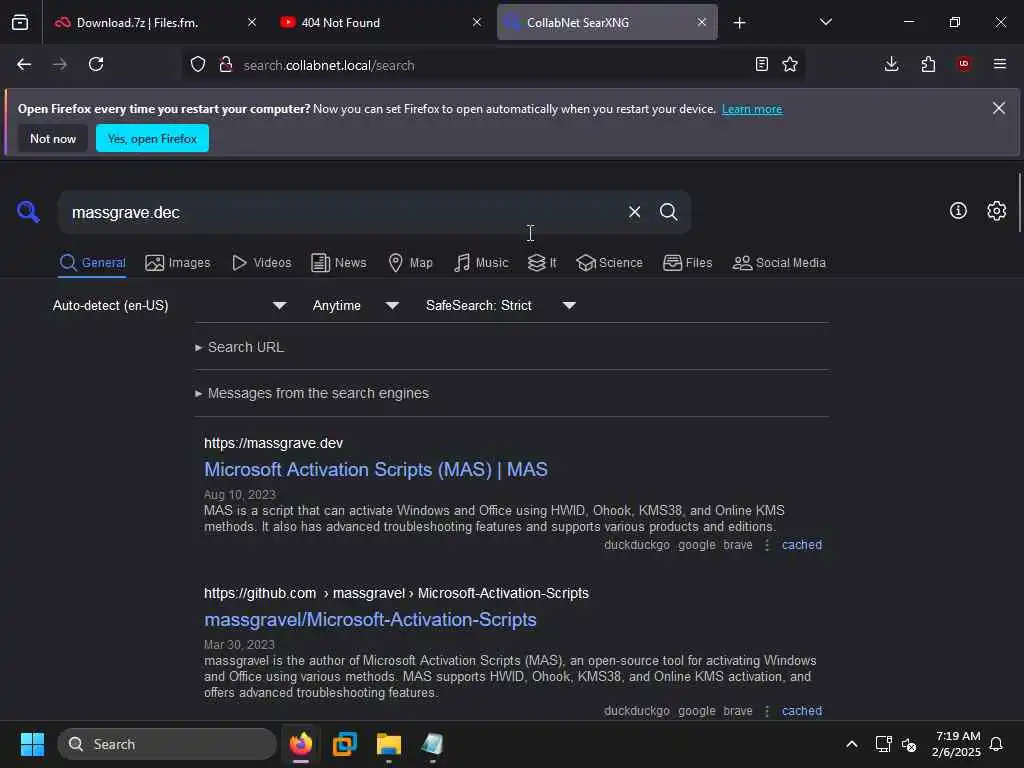Image resolution: width=1024 pixels, height=768 pixels.
Task: Open cached link for massgrave.dev result
Action: 802,545
